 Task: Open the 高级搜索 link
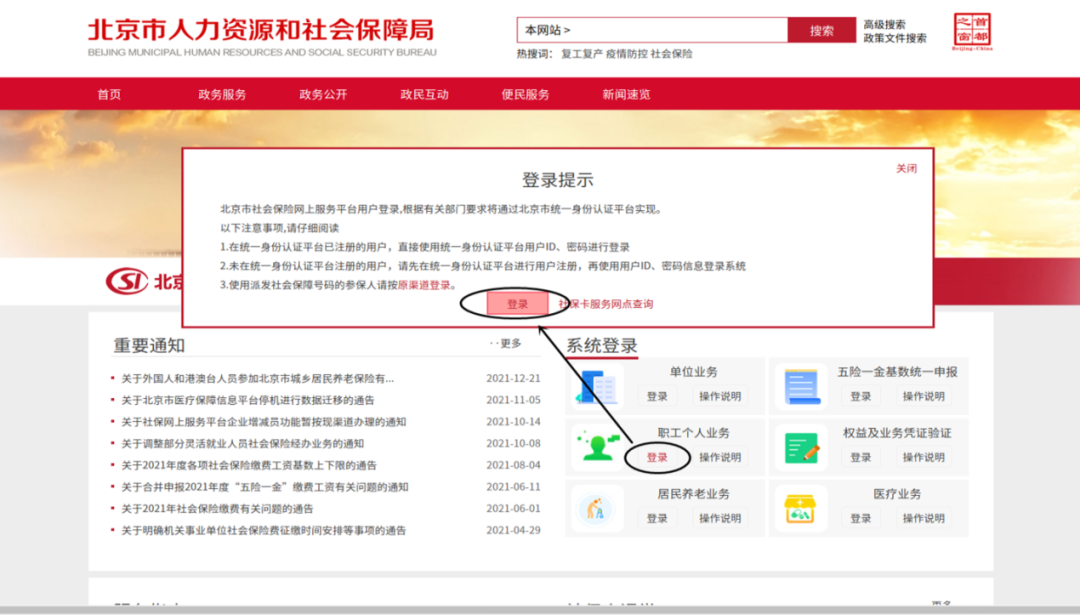pos(884,25)
